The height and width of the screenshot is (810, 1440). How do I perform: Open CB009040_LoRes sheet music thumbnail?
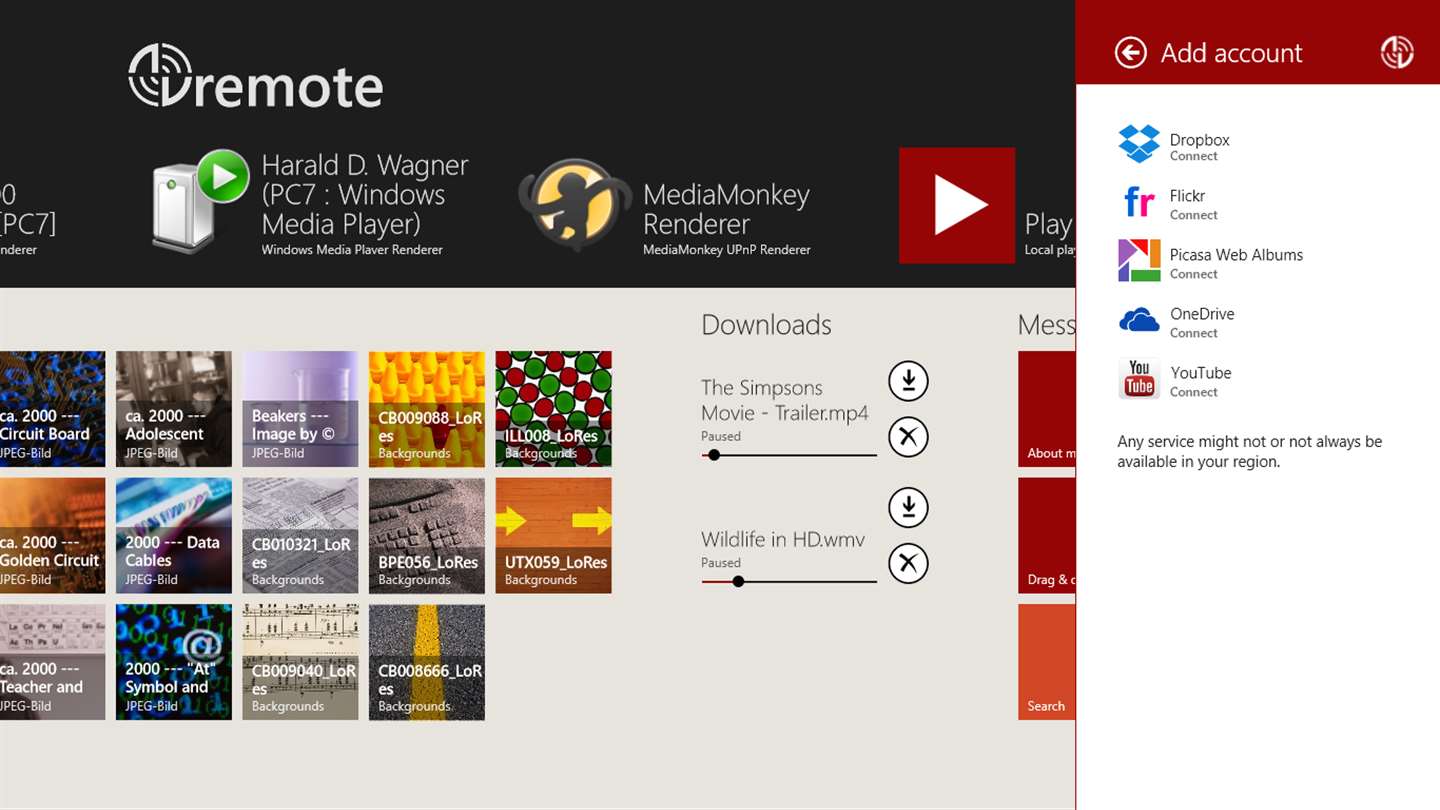[x=300, y=662]
